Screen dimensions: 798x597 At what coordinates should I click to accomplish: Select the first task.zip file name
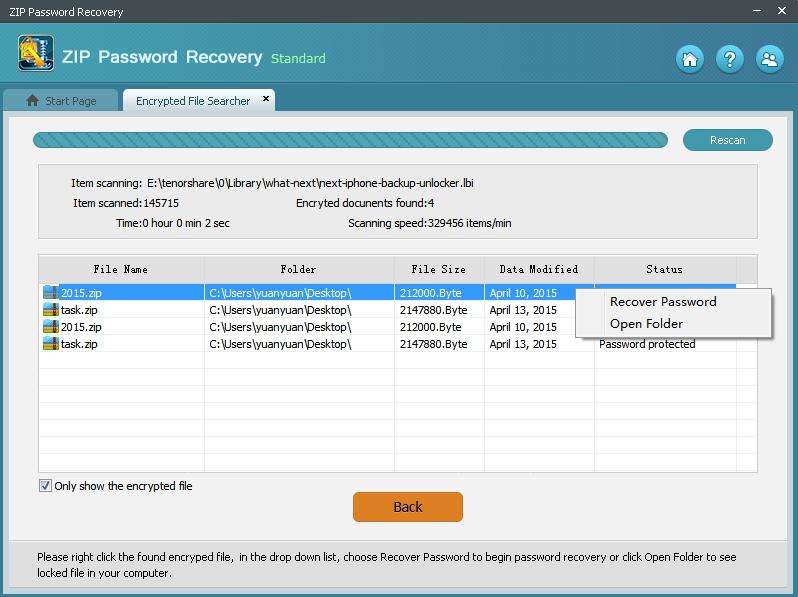[79, 310]
